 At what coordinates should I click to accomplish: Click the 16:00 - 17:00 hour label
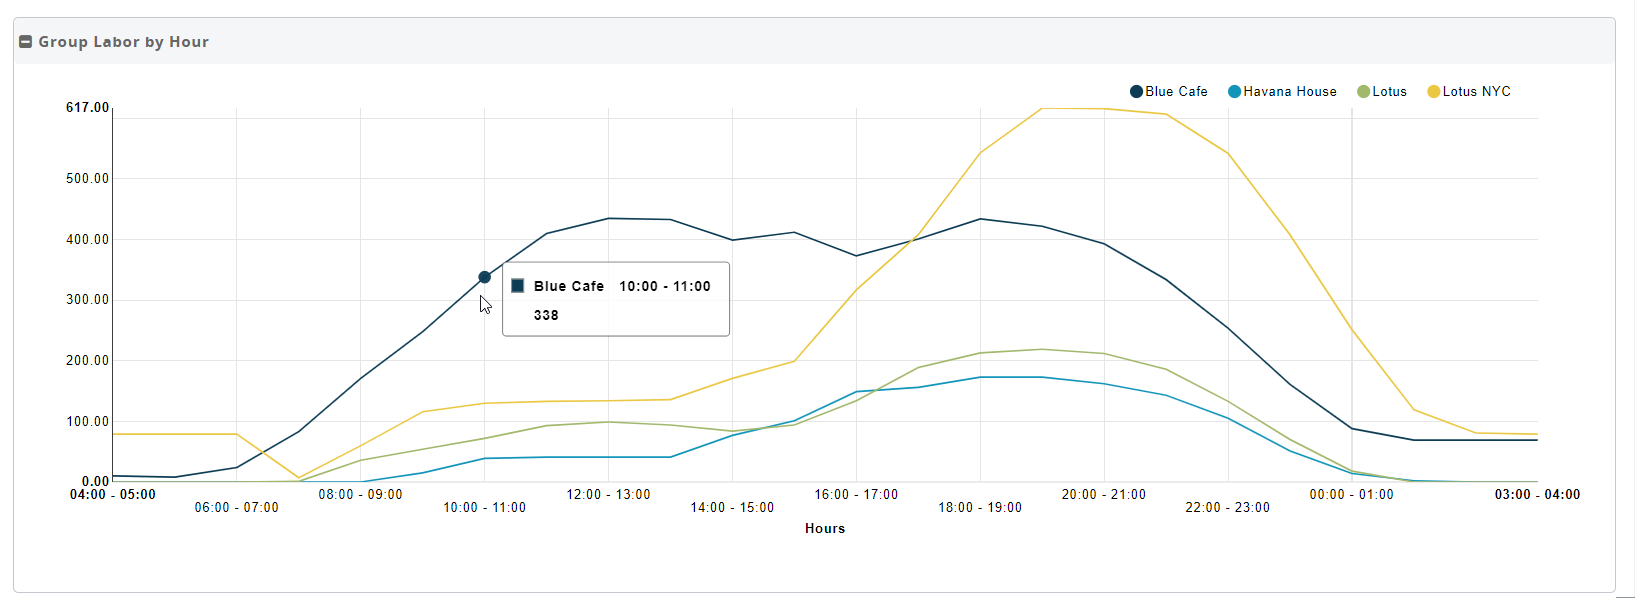(856, 494)
